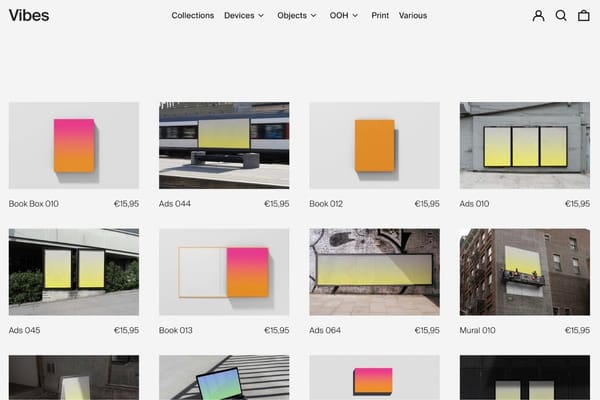Image resolution: width=600 pixels, height=400 pixels.
Task: Click the search magnifier icon
Action: [x=561, y=16]
